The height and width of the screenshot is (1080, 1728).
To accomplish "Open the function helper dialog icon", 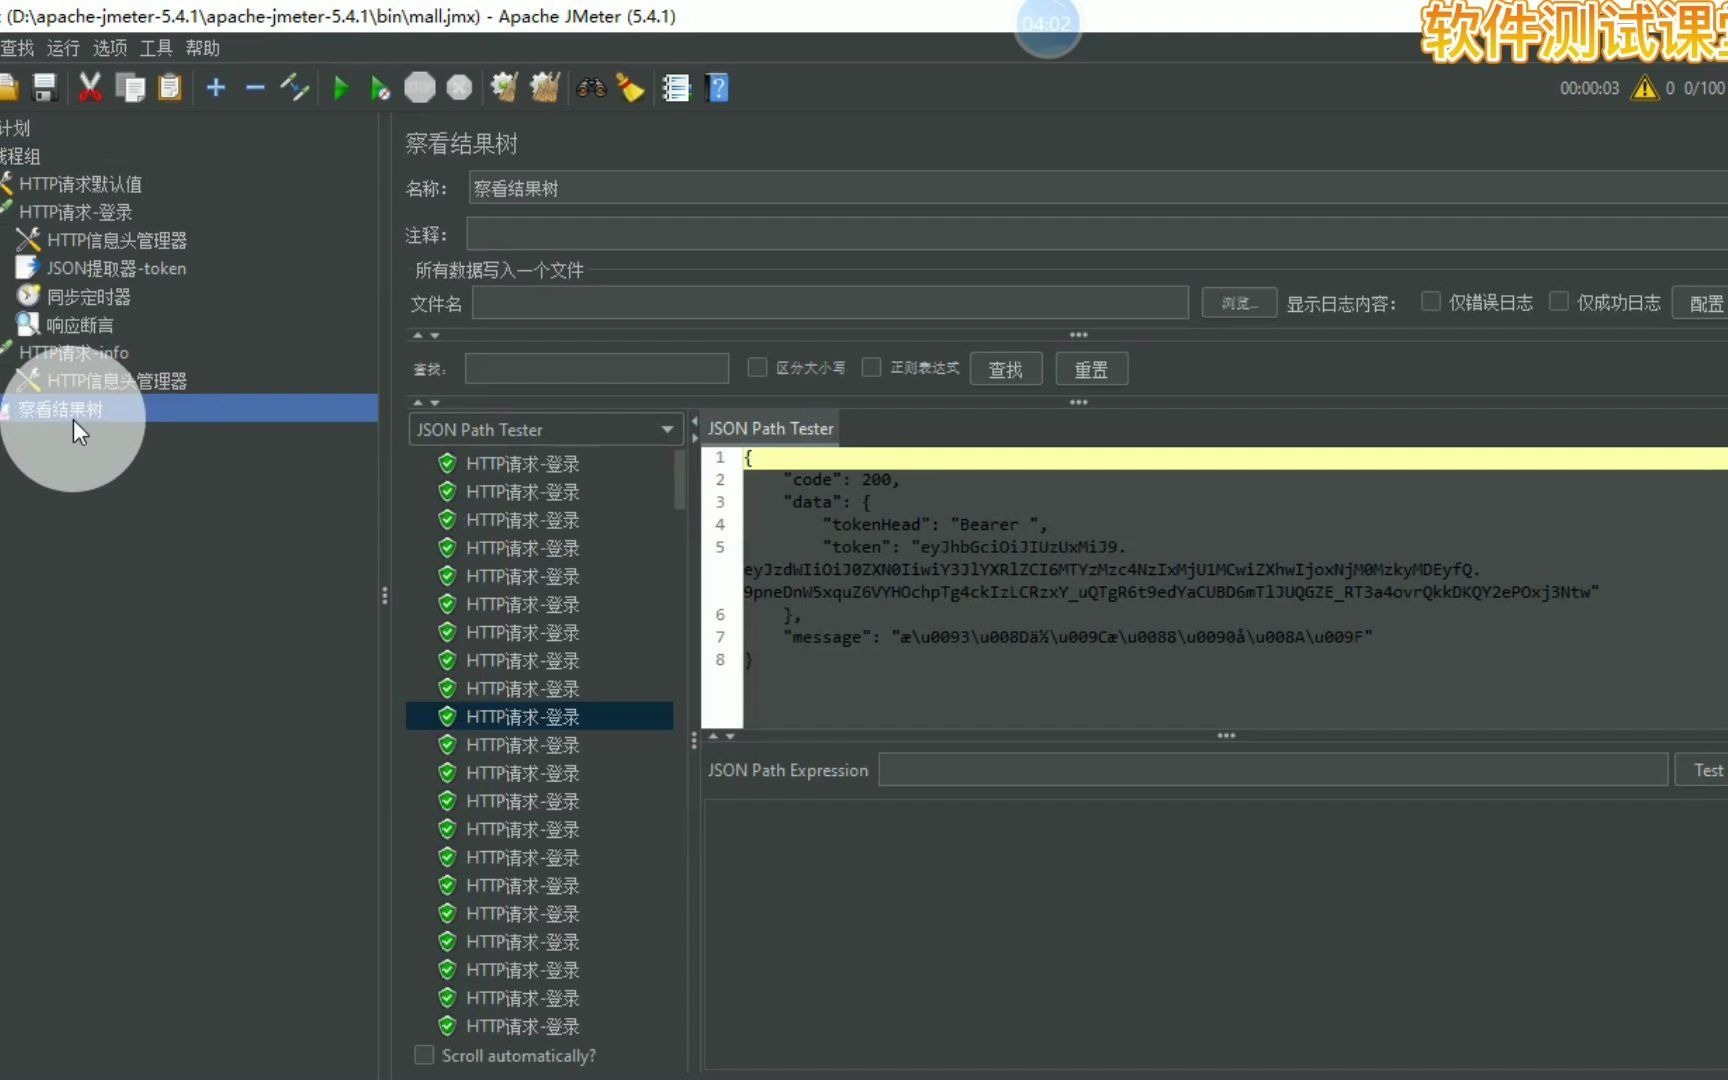I will click(676, 88).
